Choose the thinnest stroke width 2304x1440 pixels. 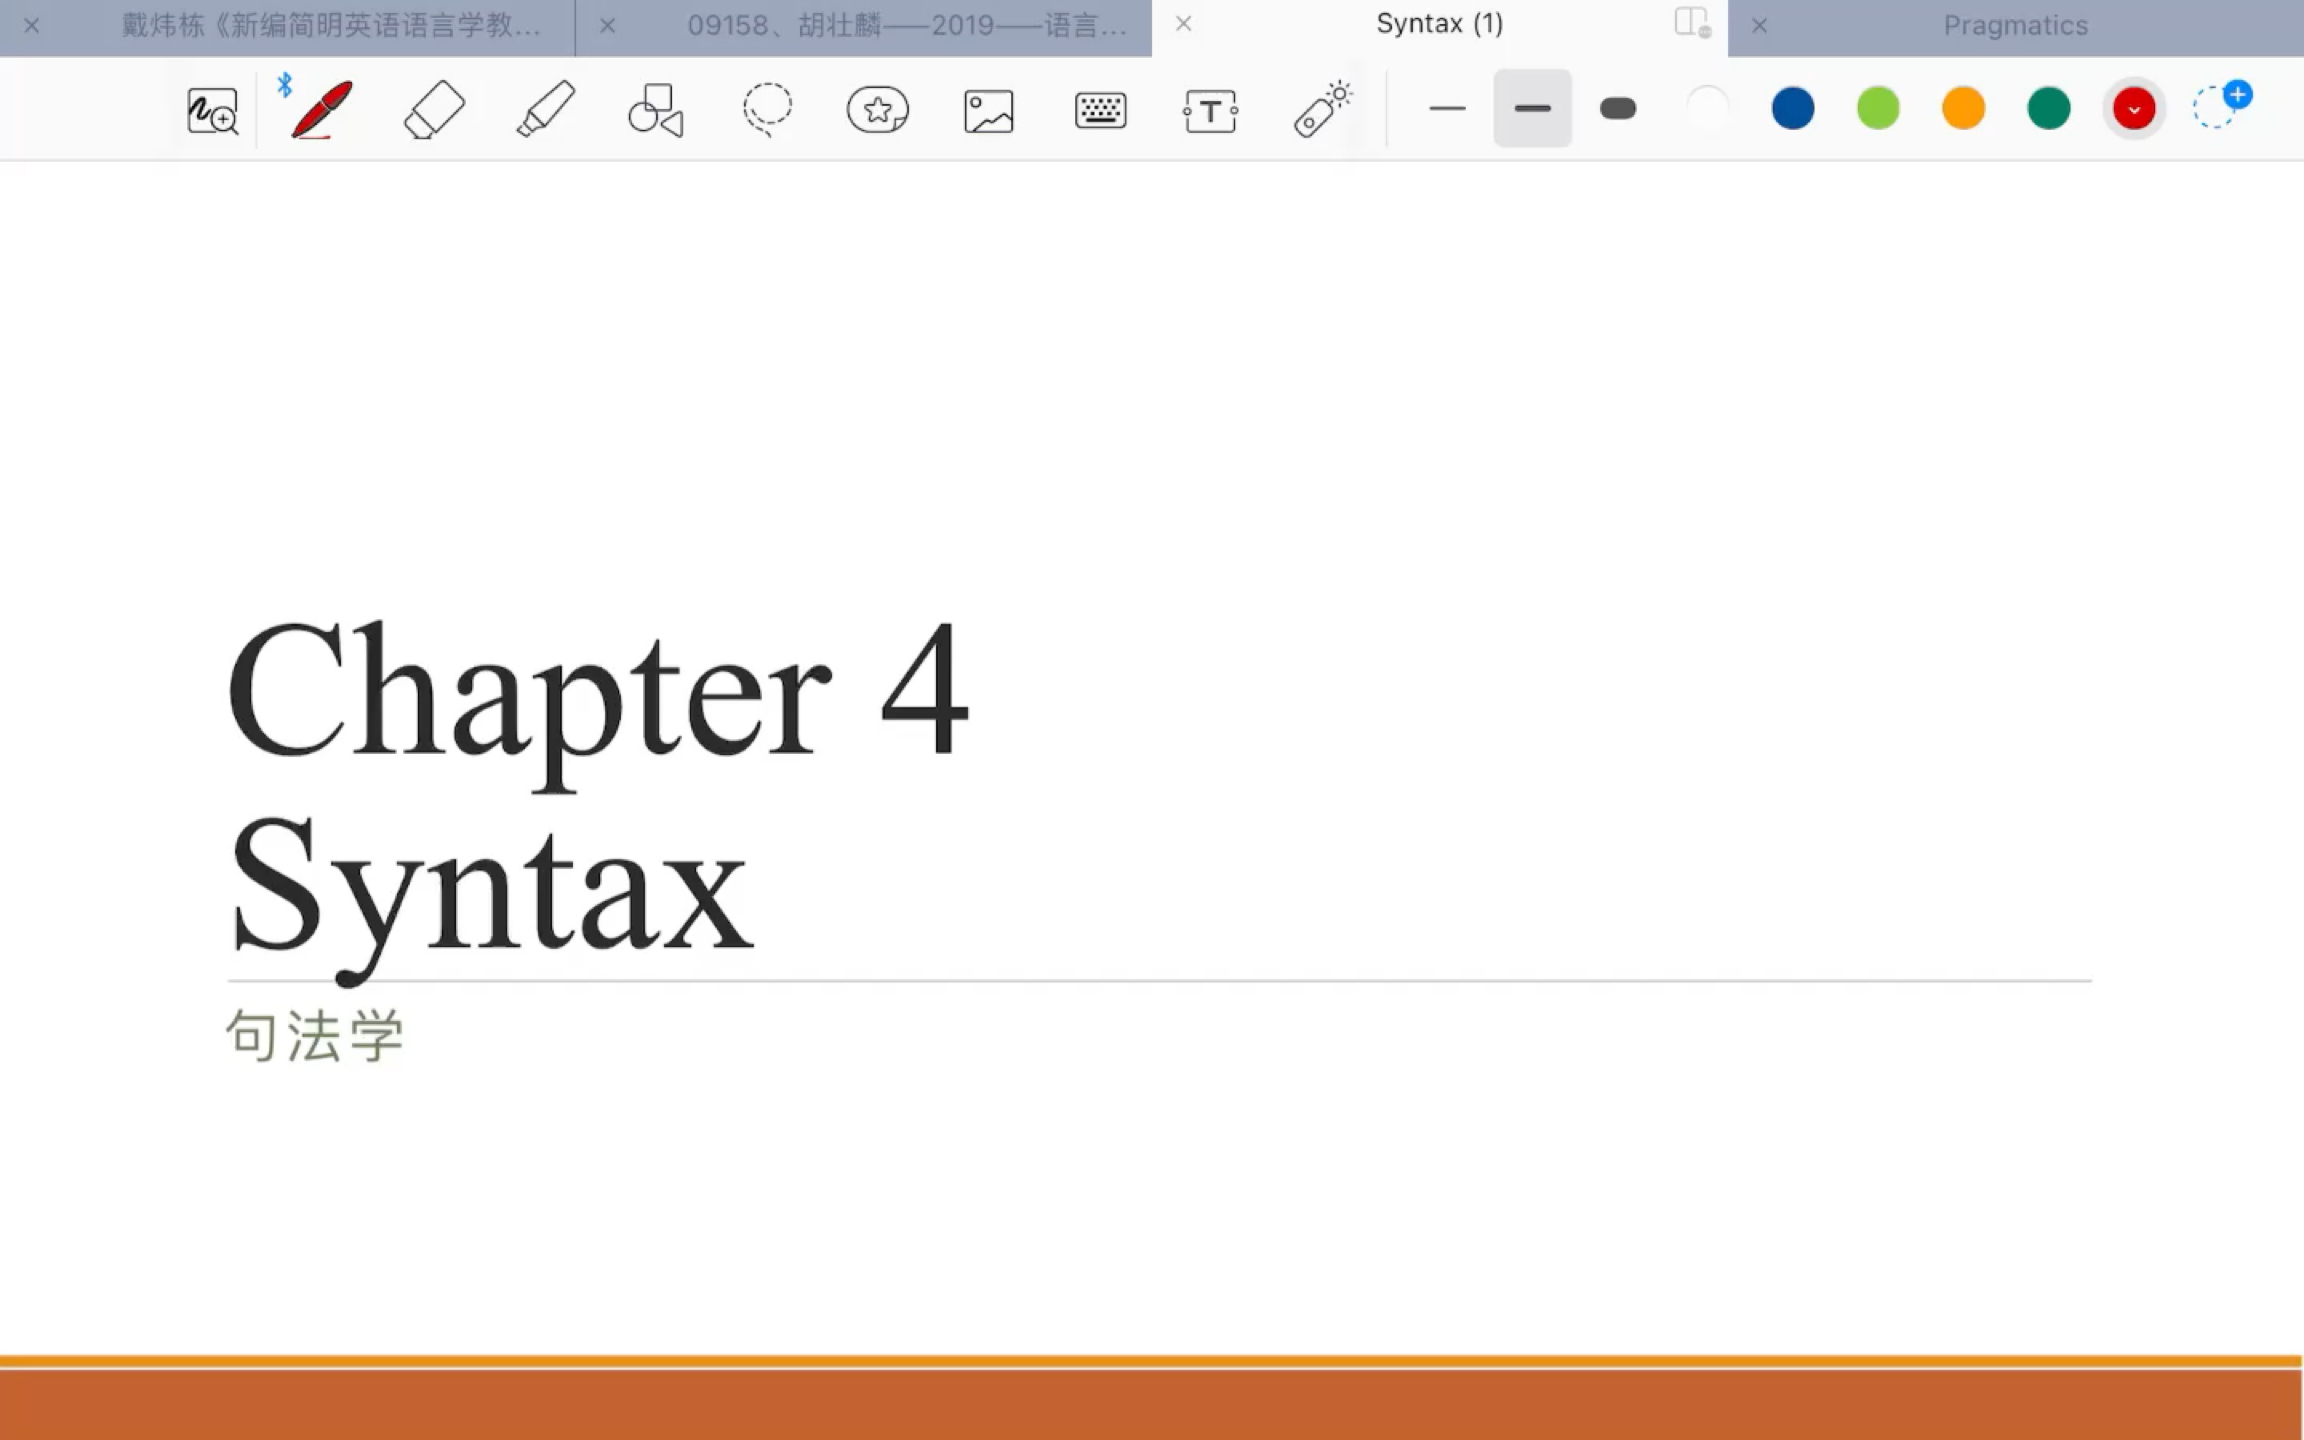tap(1447, 108)
